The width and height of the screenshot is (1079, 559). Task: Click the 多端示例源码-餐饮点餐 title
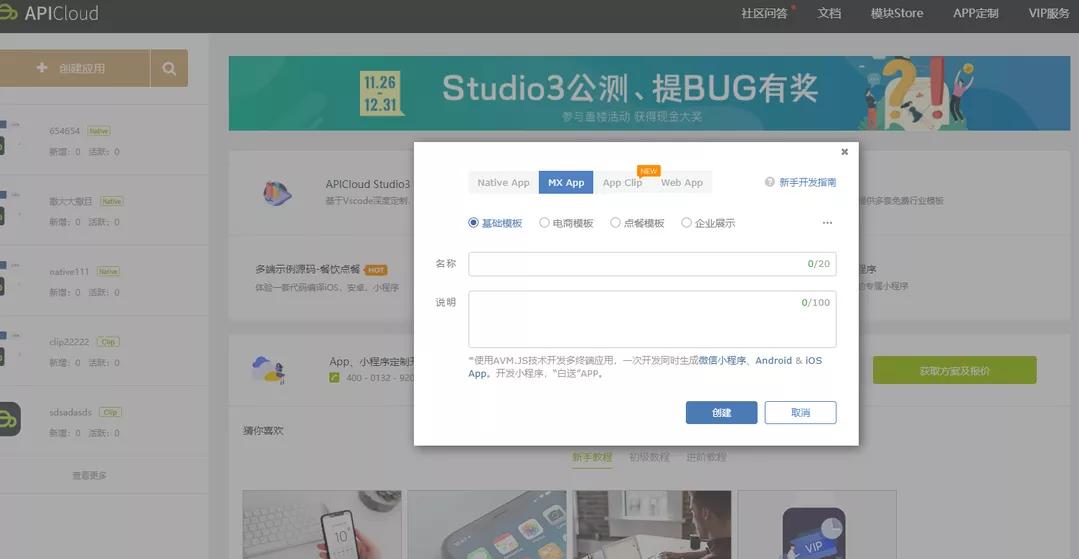(x=308, y=269)
